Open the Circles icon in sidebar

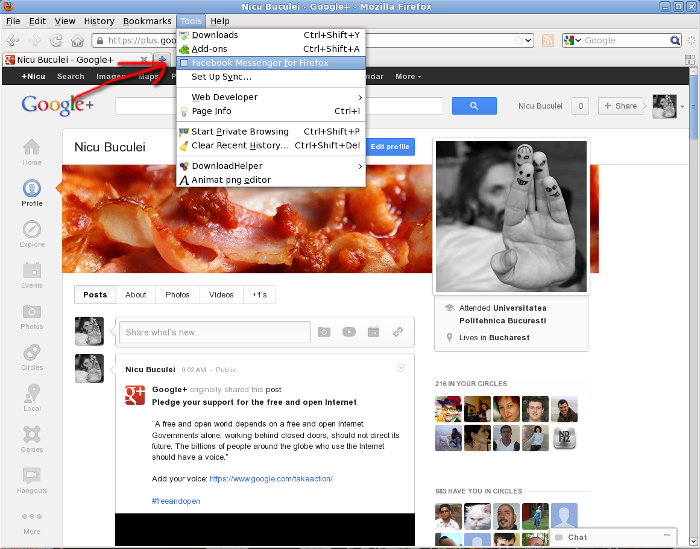tap(32, 352)
